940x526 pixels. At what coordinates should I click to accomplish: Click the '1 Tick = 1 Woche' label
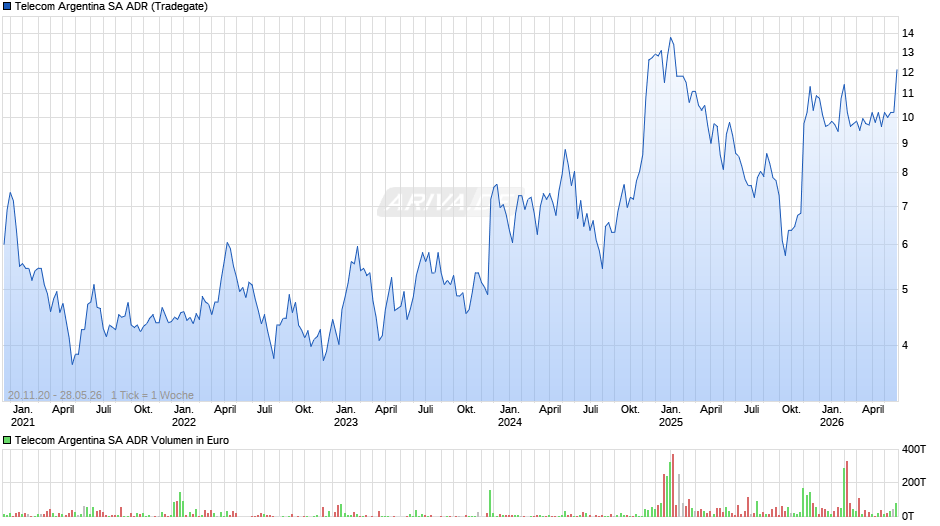coord(152,395)
